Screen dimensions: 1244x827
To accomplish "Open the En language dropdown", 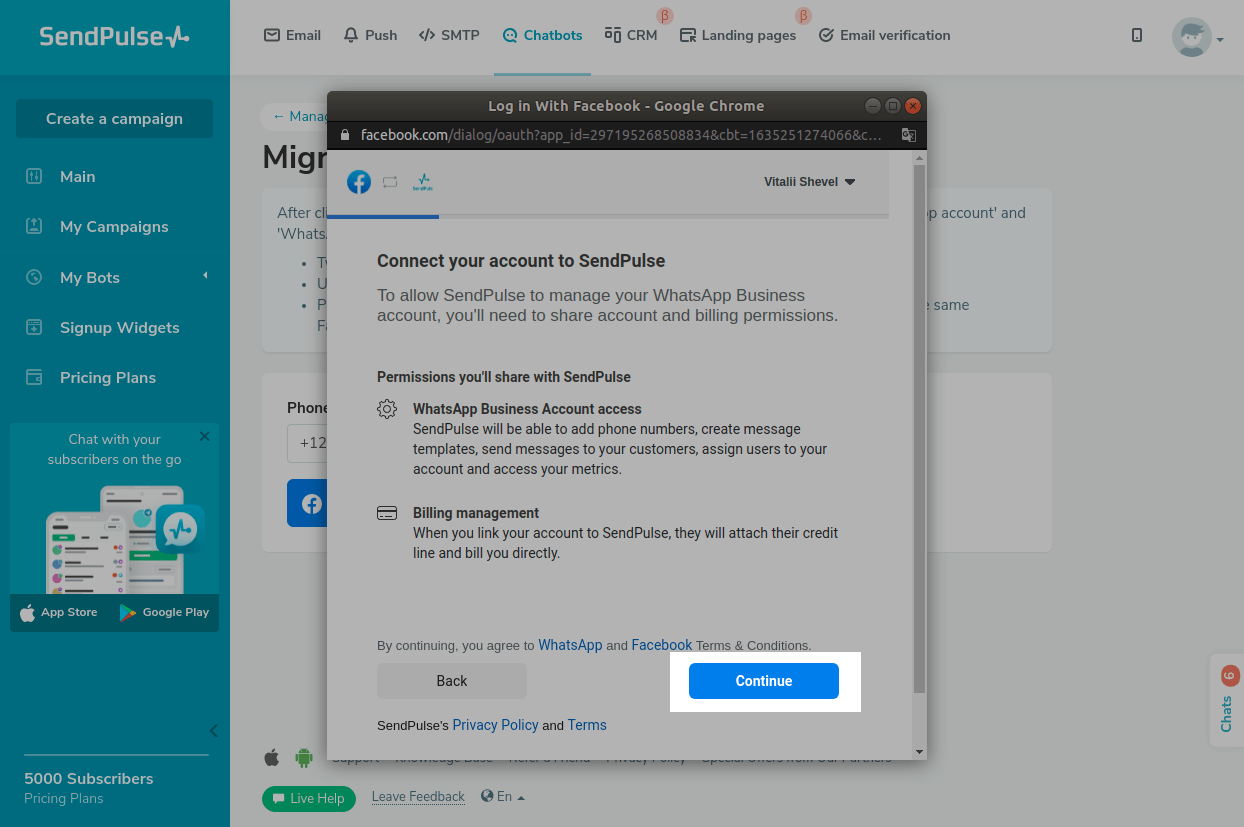I will pos(503,797).
